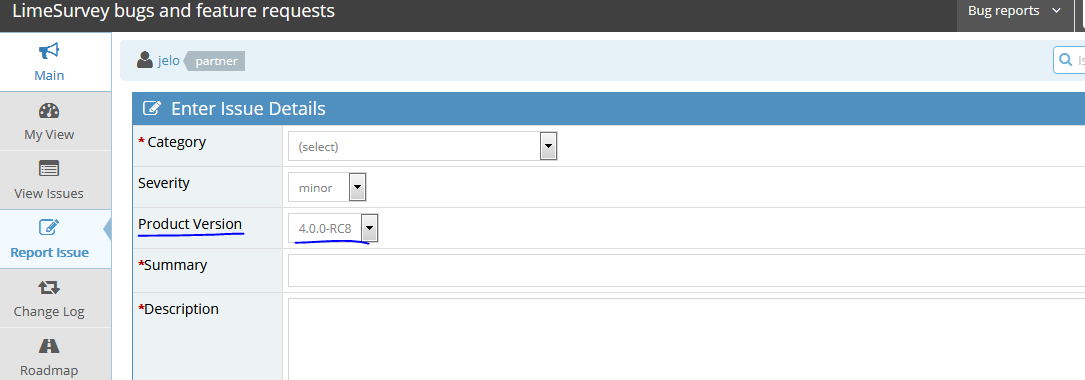
Task: Open My View dashboard icon
Action: coord(49,111)
